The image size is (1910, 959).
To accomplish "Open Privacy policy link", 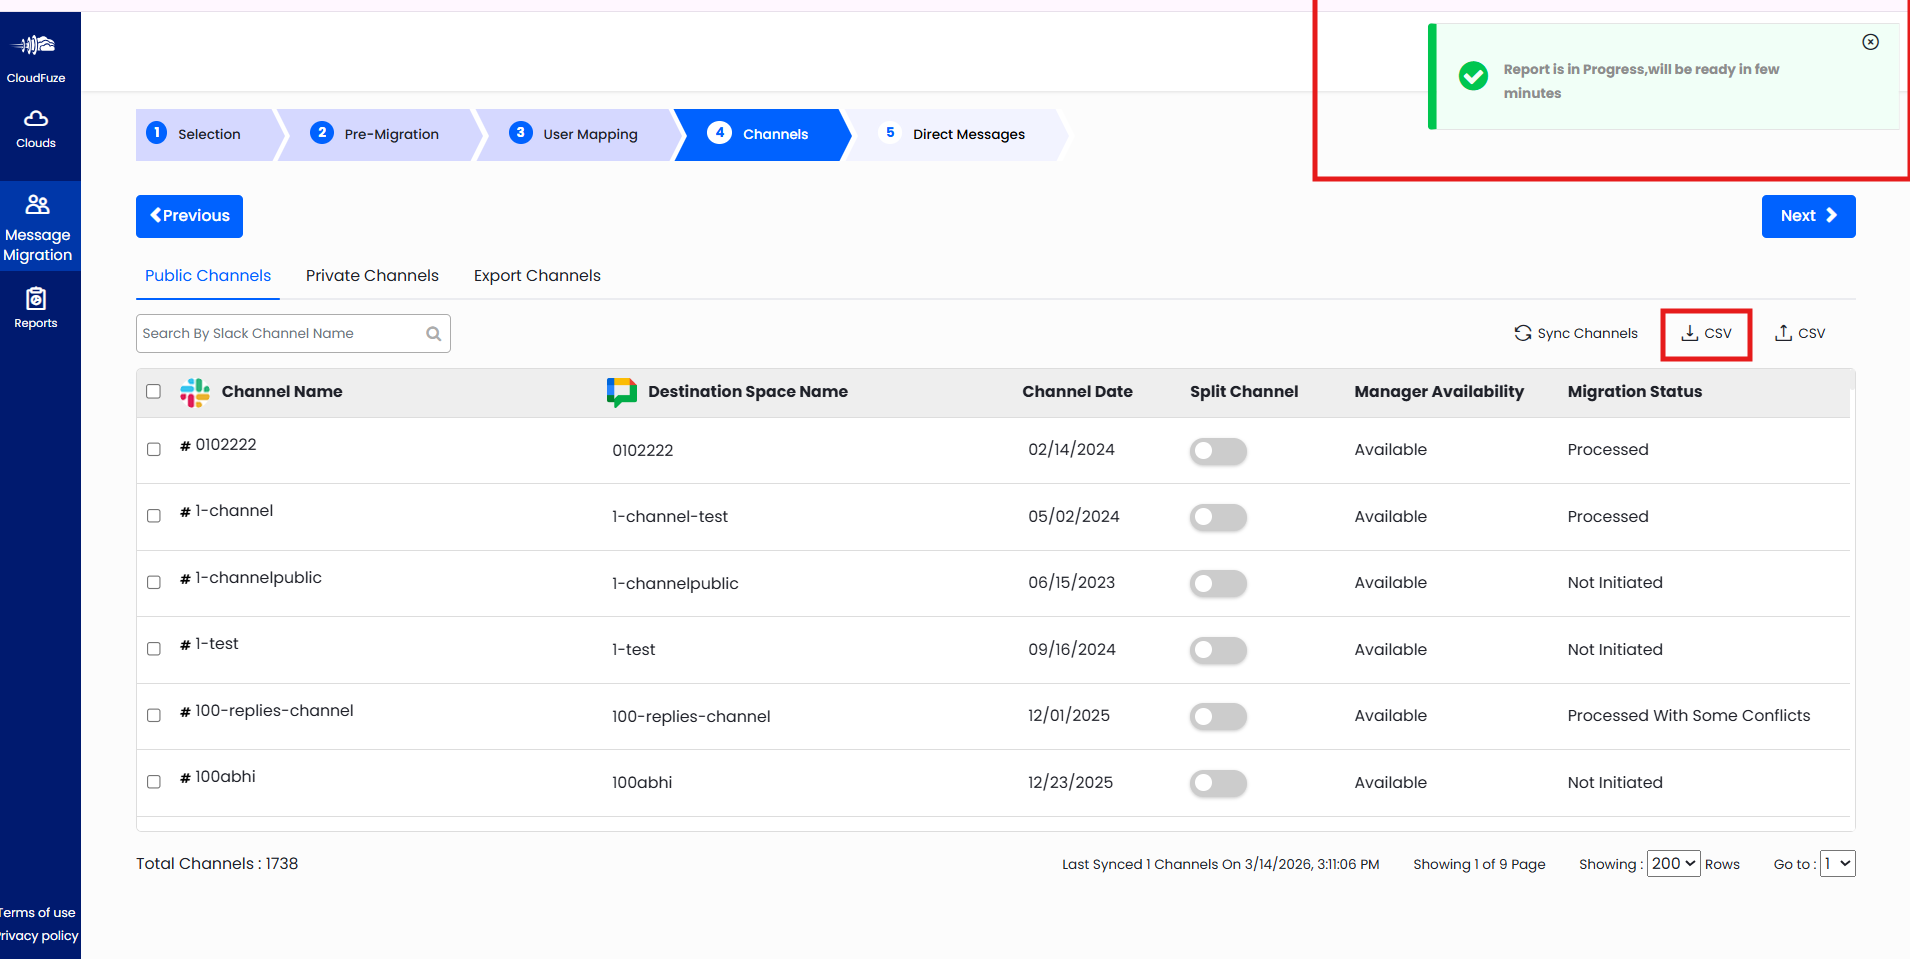I will pos(39,936).
